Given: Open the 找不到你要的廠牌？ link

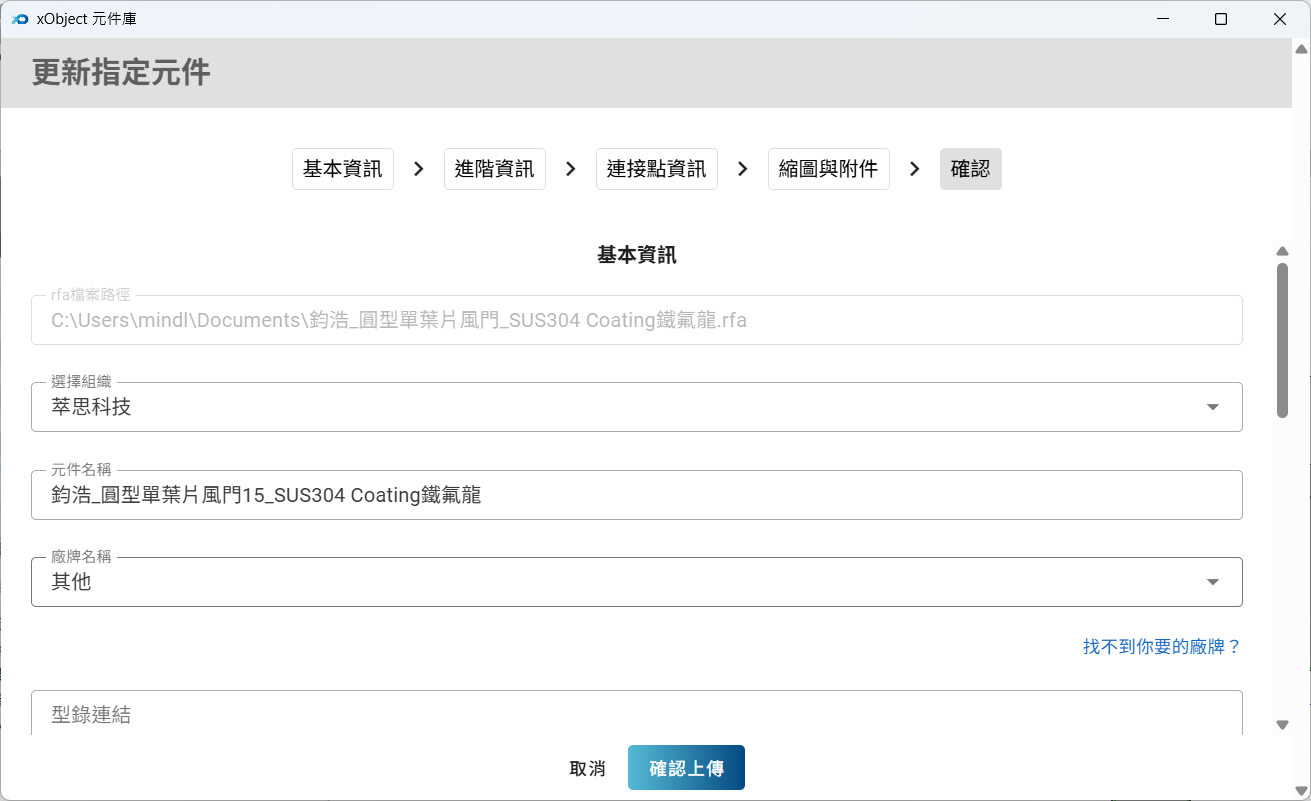Looking at the screenshot, I should pos(1162,647).
